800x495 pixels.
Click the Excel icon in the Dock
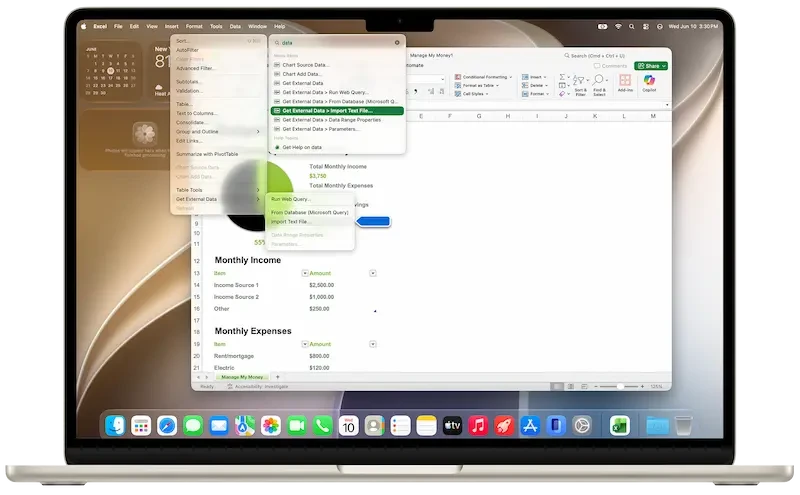pos(619,426)
